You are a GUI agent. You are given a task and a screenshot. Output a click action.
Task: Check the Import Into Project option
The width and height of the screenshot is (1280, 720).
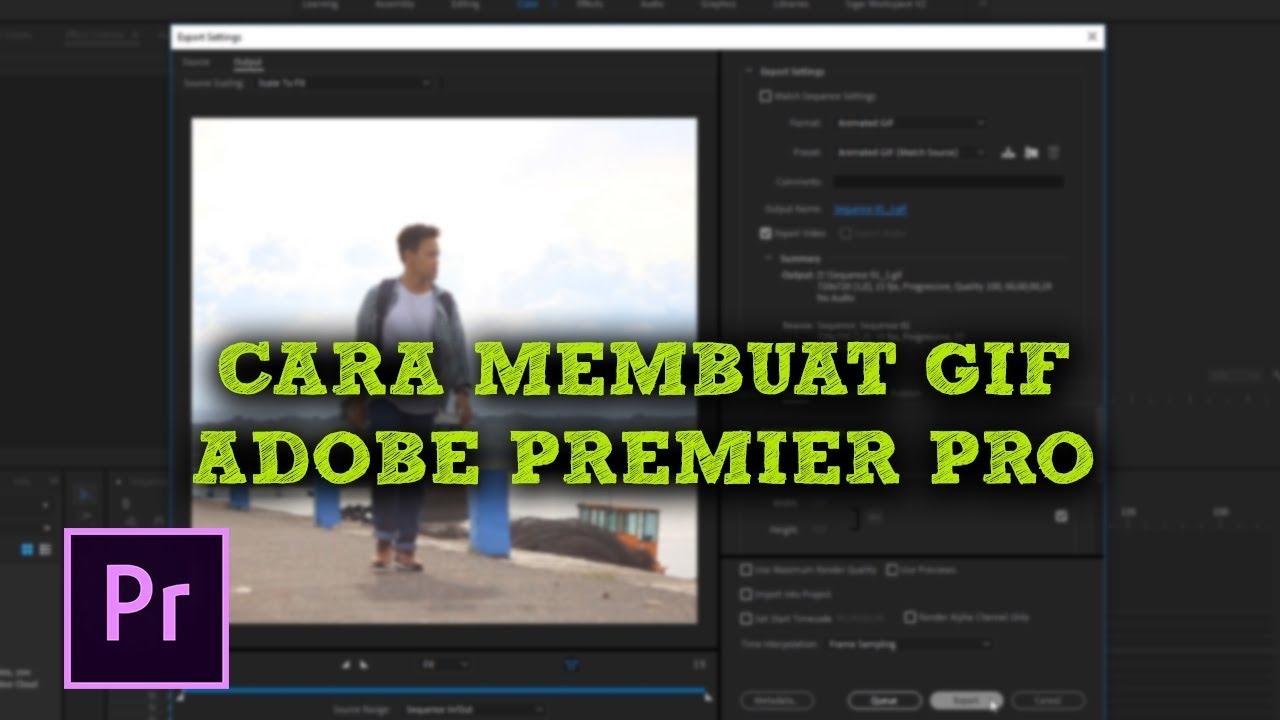click(746, 593)
